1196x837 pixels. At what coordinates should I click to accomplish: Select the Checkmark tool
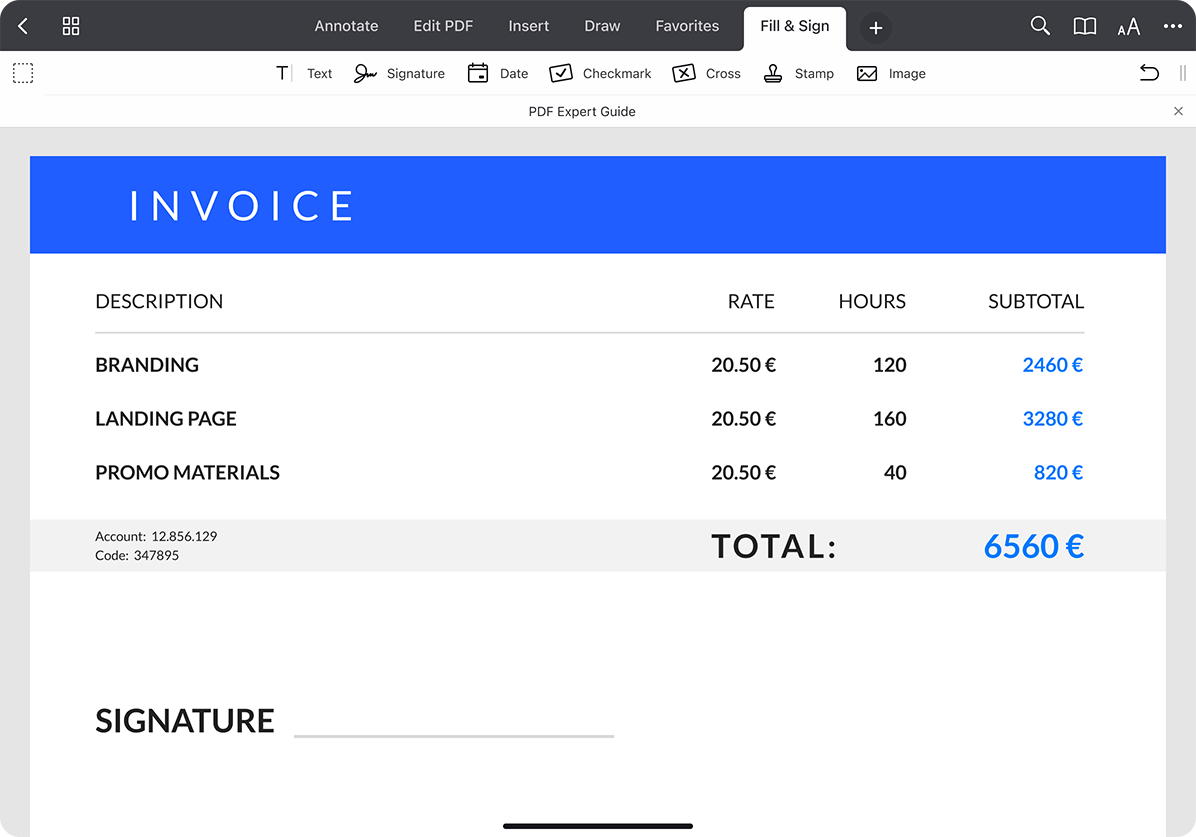pyautogui.click(x=600, y=73)
